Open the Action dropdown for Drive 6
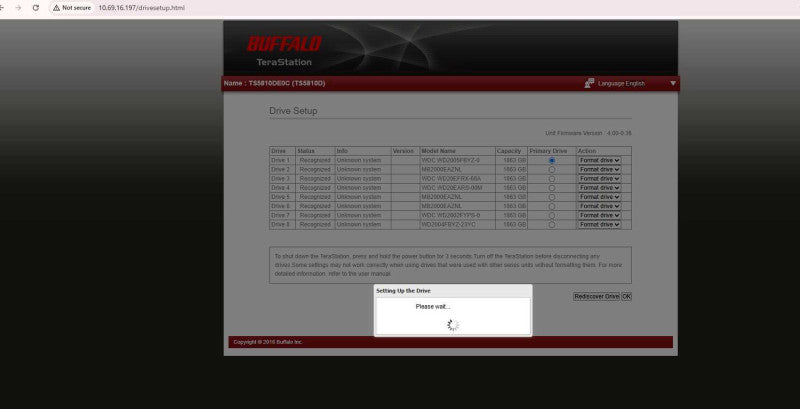 tap(599, 206)
